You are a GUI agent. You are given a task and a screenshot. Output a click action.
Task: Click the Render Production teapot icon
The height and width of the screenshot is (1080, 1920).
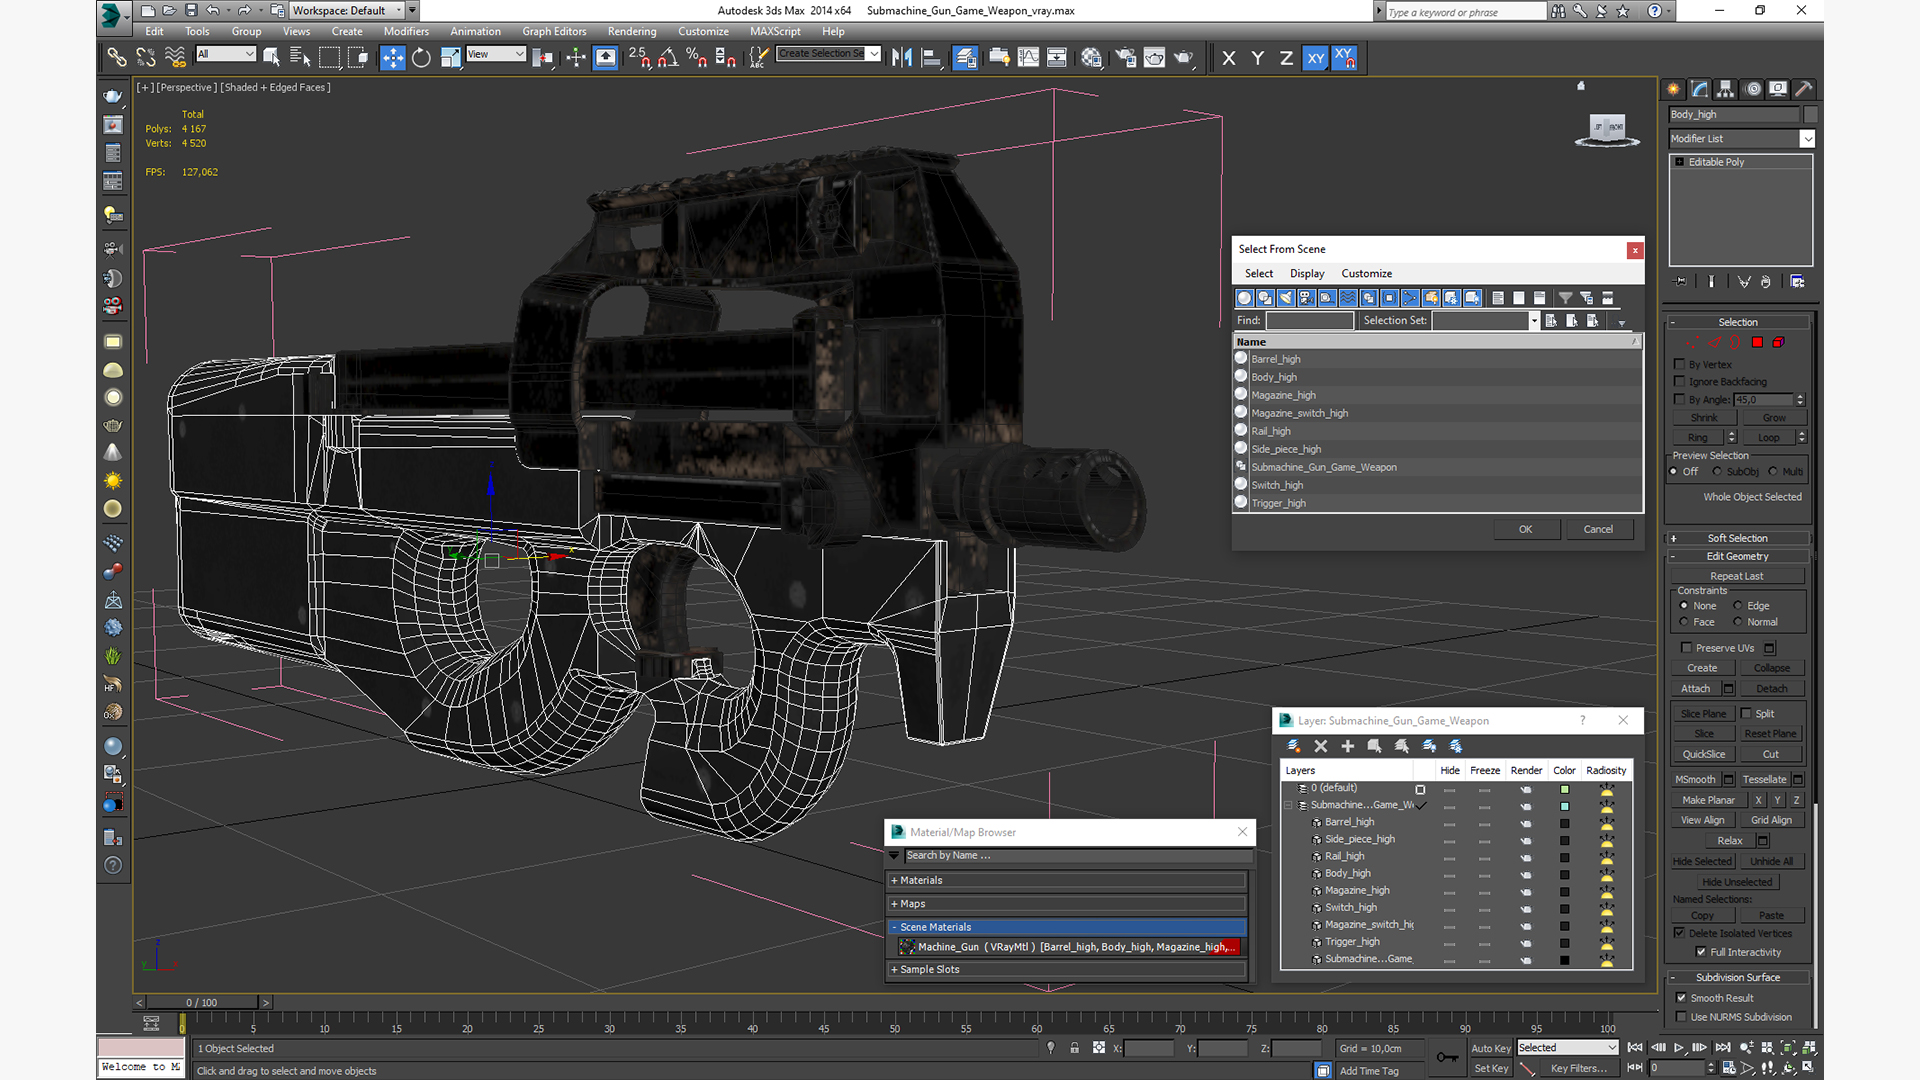tap(1184, 58)
